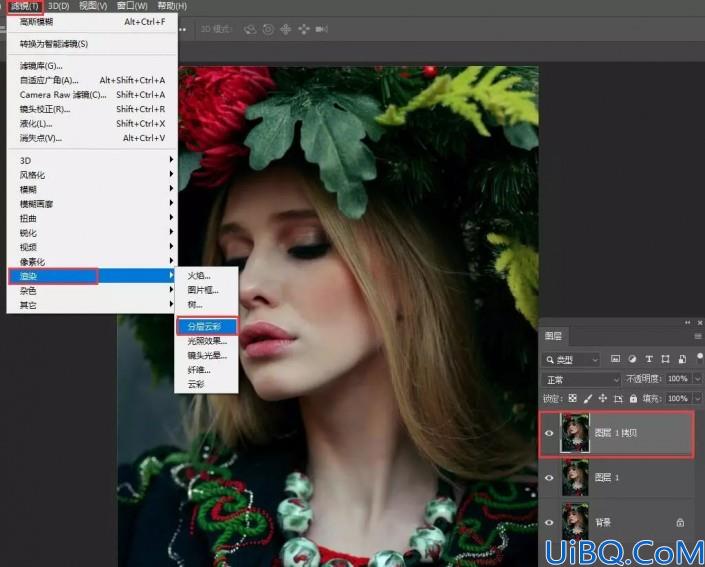Open 消失点(V)... filter
The width and height of the screenshot is (705, 567).
(x=92, y=138)
